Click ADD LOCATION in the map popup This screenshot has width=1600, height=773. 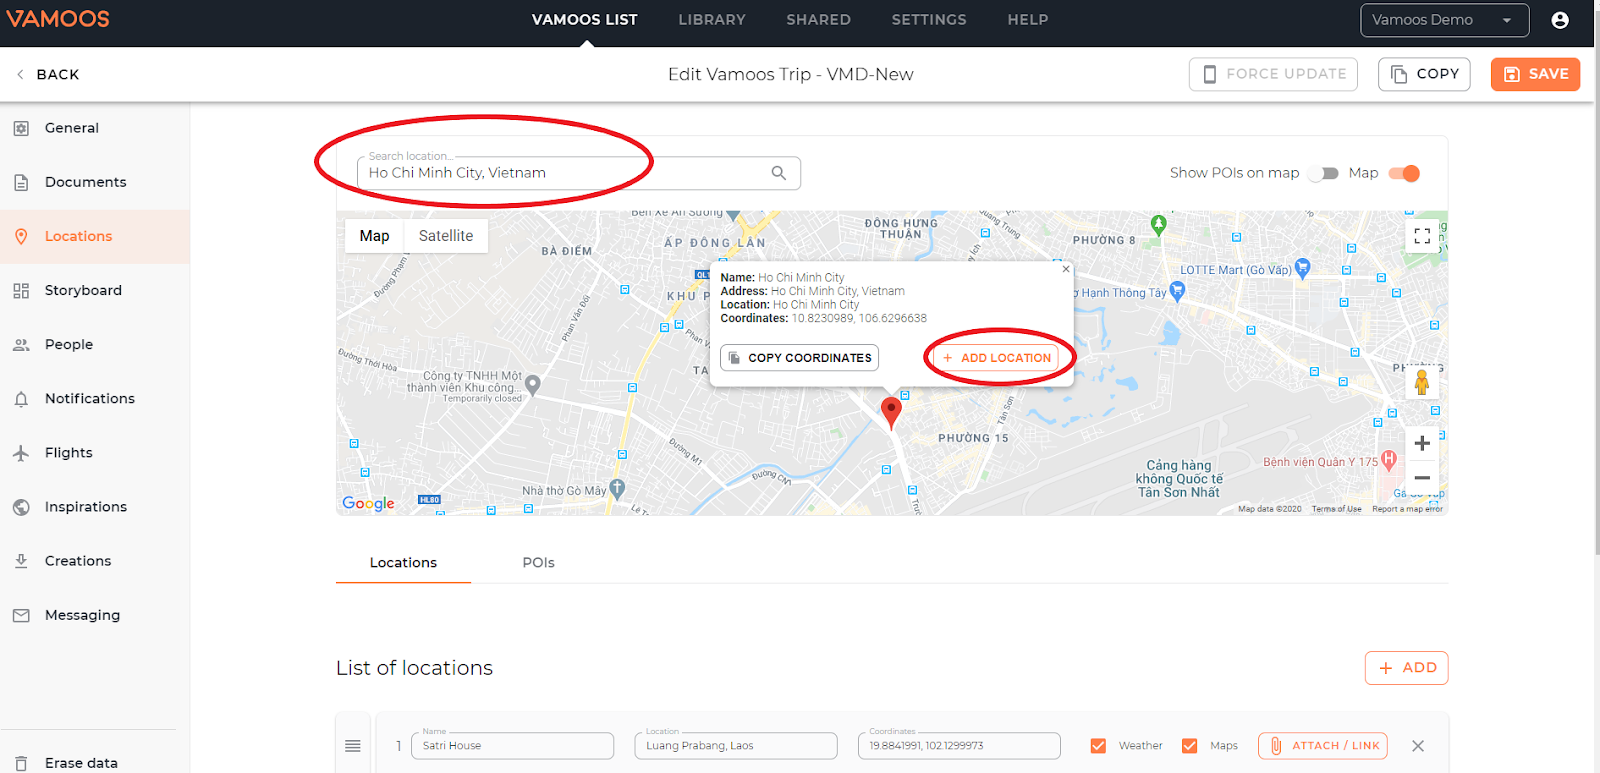[996, 358]
